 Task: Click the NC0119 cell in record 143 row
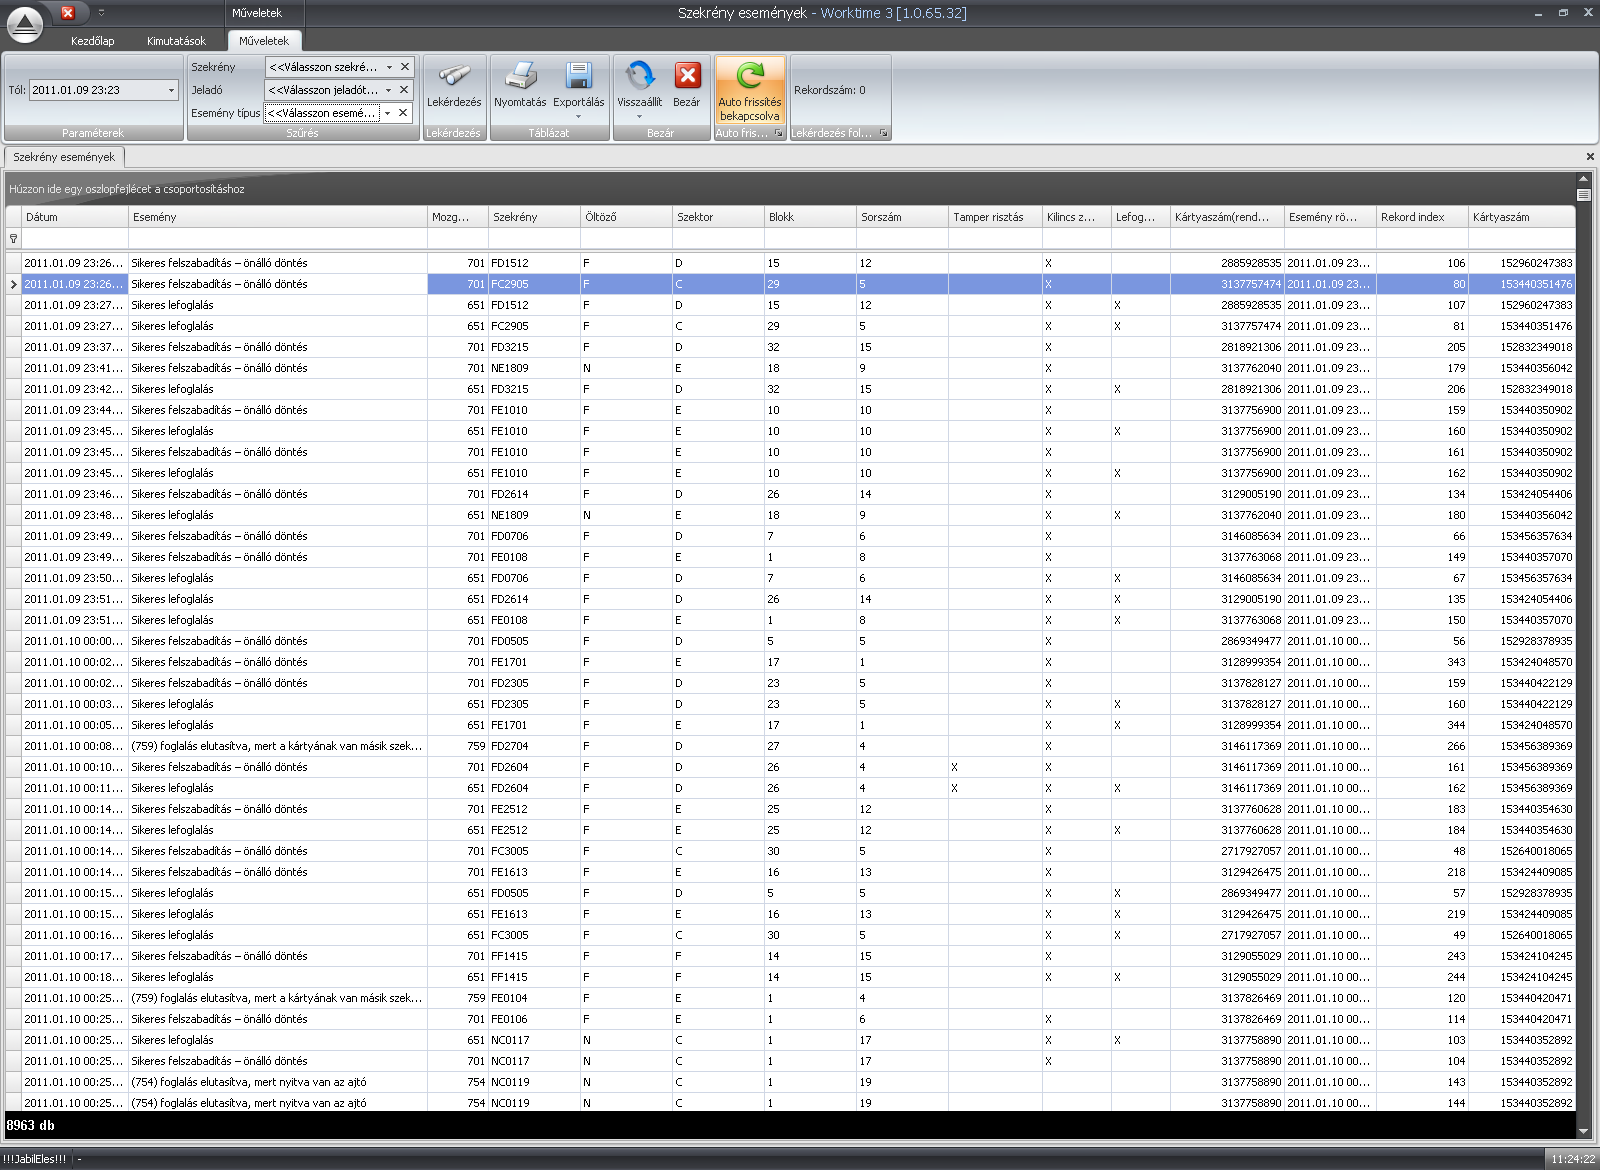pyautogui.click(x=534, y=1082)
